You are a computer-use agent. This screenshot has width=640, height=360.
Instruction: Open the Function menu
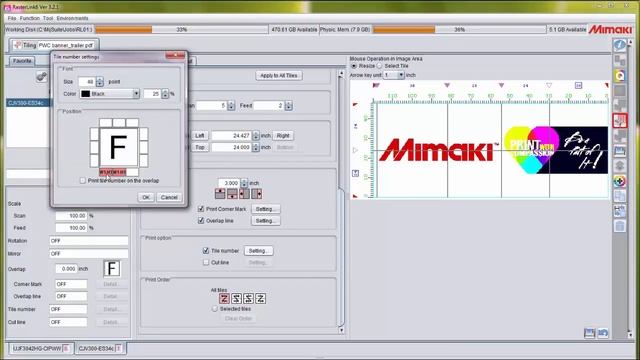point(30,18)
